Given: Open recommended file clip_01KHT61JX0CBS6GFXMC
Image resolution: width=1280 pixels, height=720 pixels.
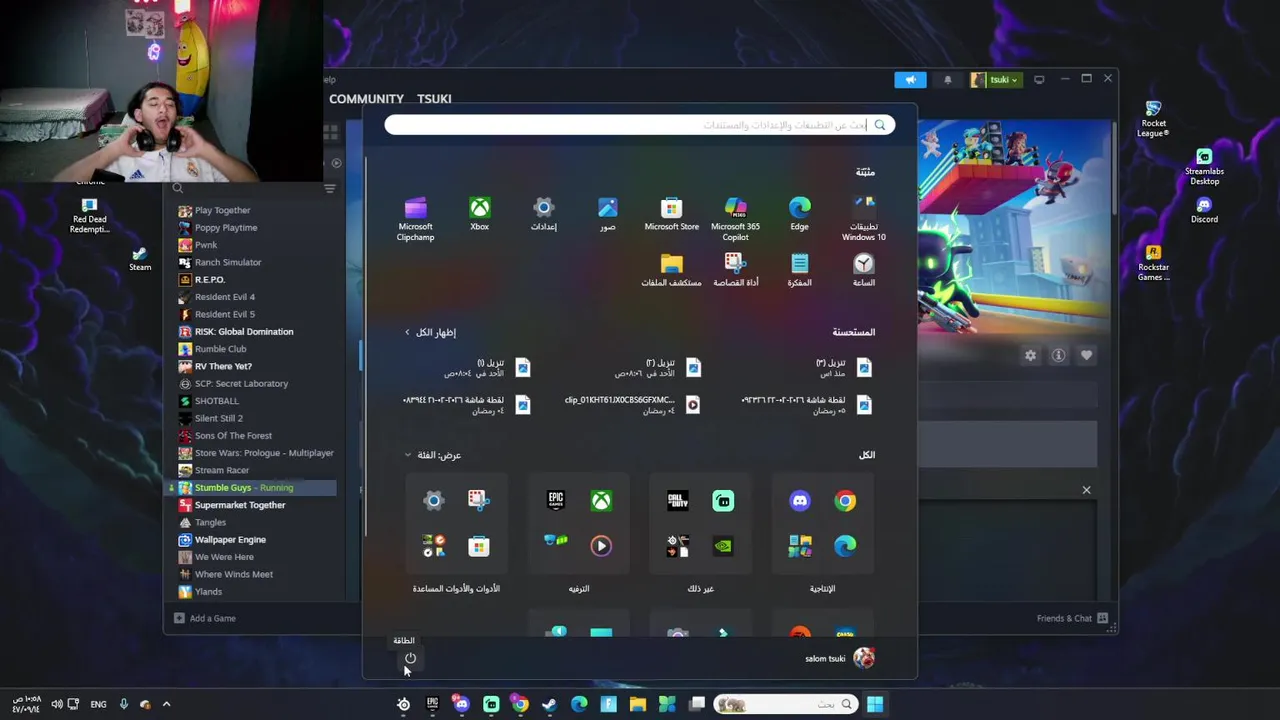Looking at the screenshot, I should [632, 404].
